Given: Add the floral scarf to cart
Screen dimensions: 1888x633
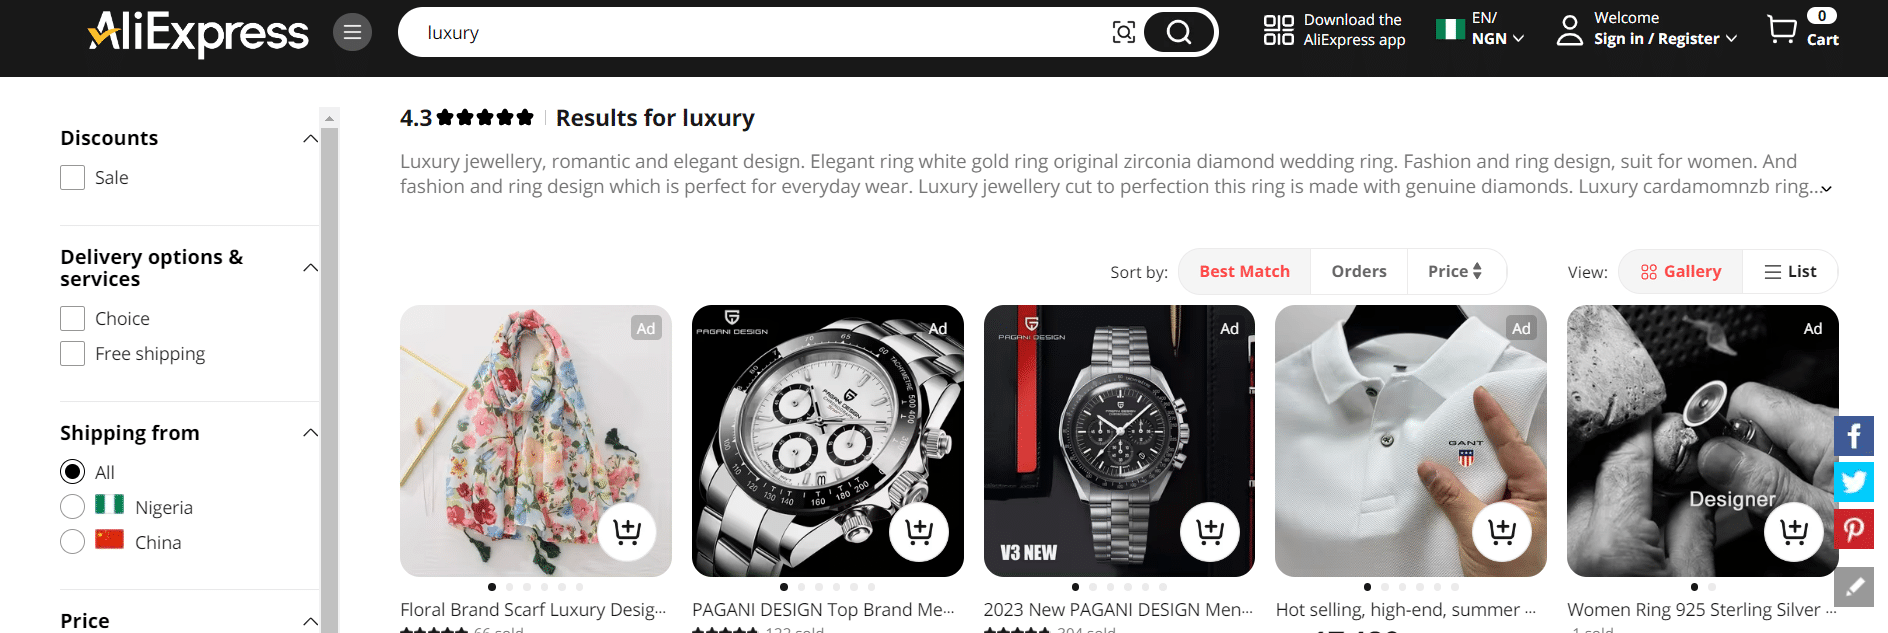Looking at the screenshot, I should (627, 531).
